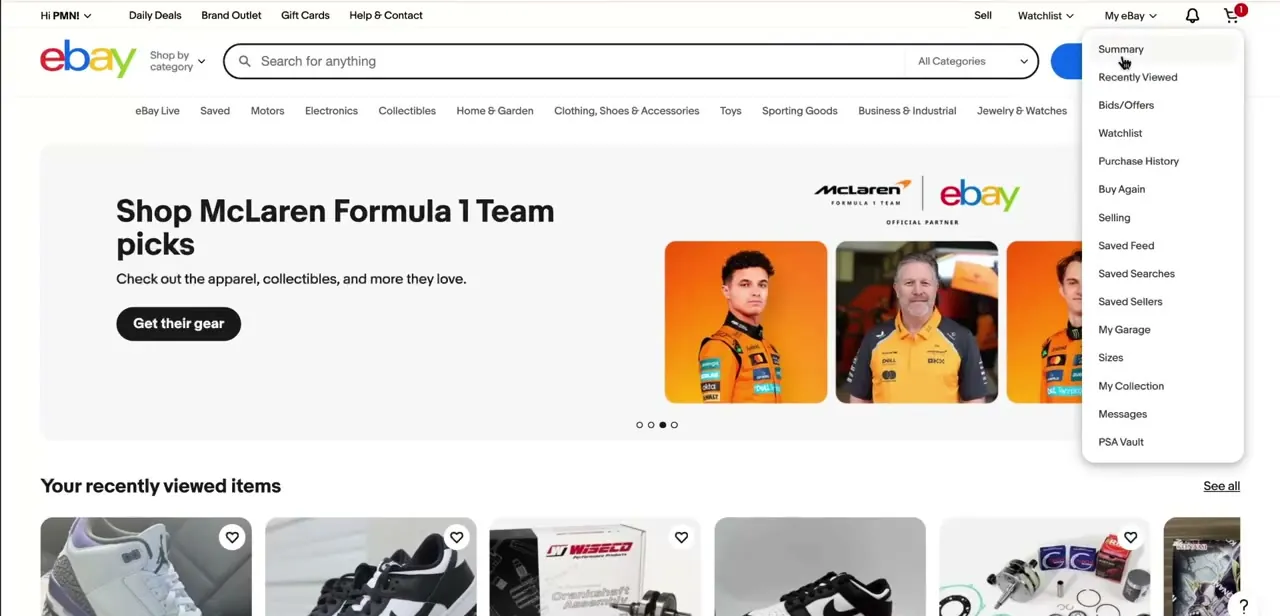Image resolution: width=1280 pixels, height=616 pixels.
Task: Open the notifications bell
Action: tap(1192, 15)
